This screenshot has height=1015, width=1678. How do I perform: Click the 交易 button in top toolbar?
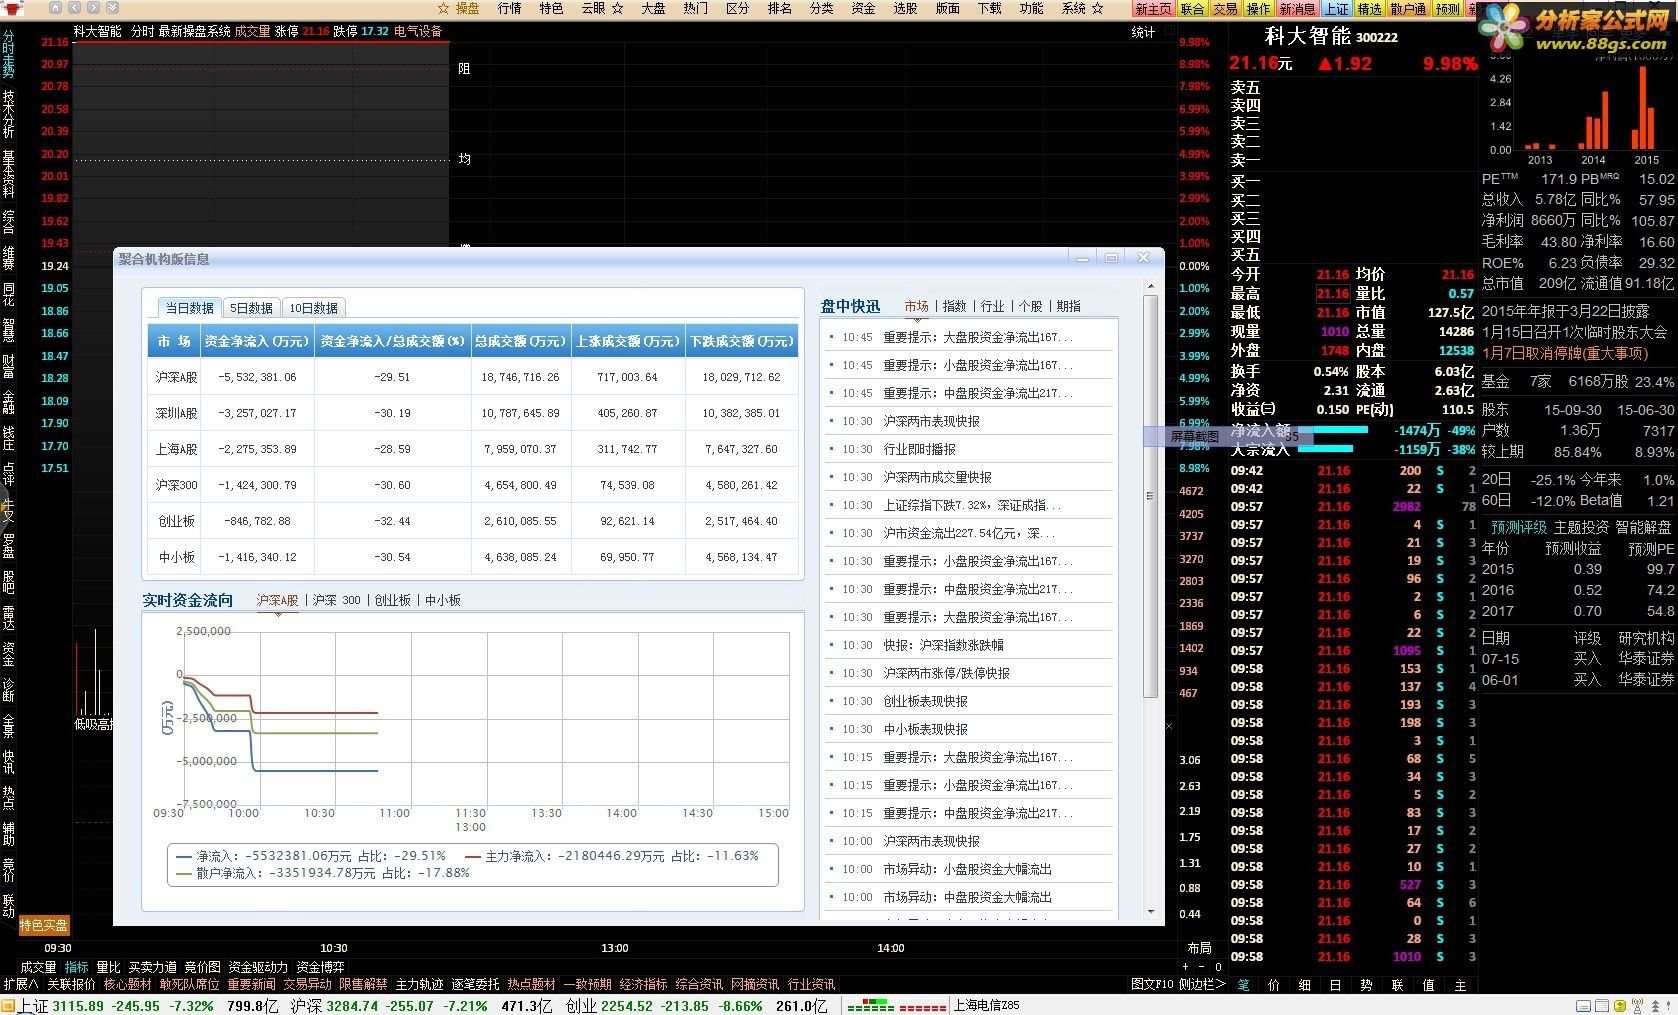[x=1225, y=9]
